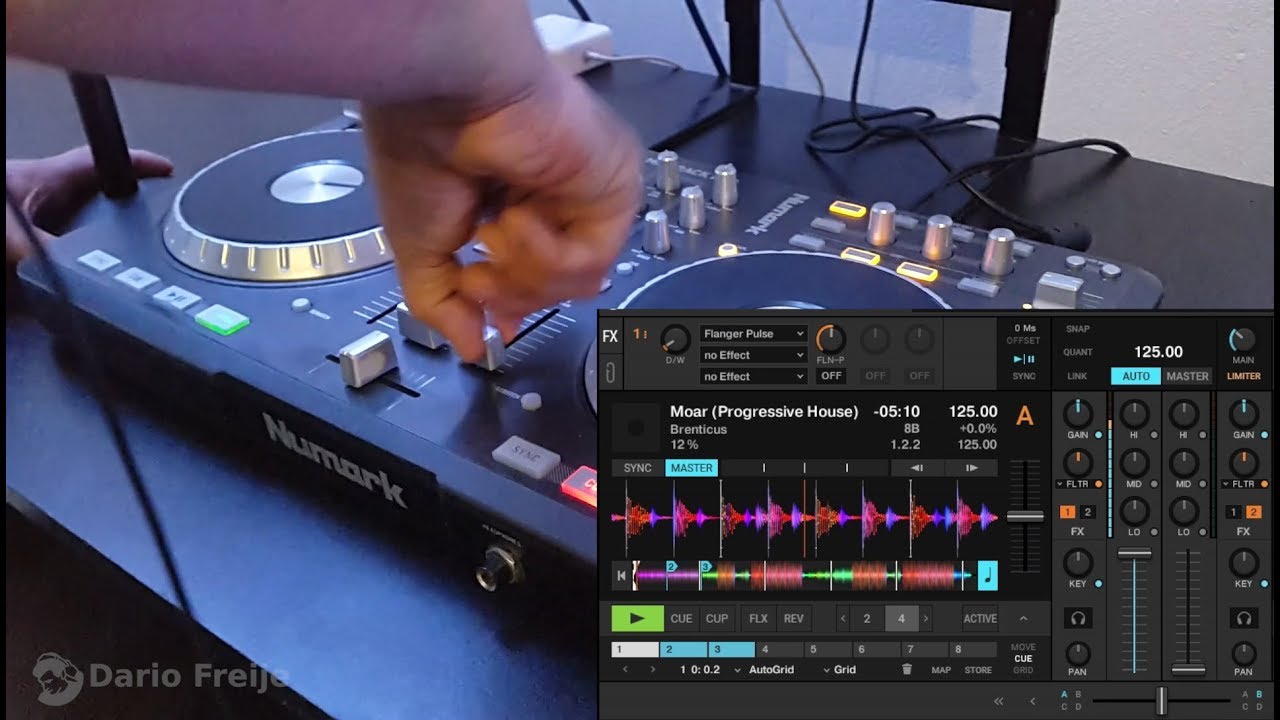Switch advanced panel to GRID
This screenshot has height=720, width=1280.
tap(1023, 670)
